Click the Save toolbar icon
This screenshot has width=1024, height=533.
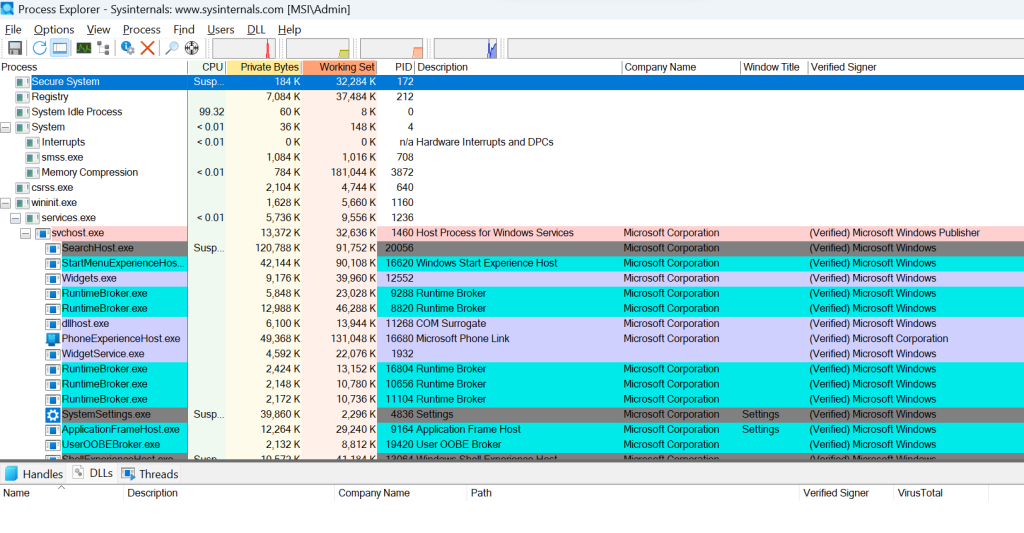point(14,48)
